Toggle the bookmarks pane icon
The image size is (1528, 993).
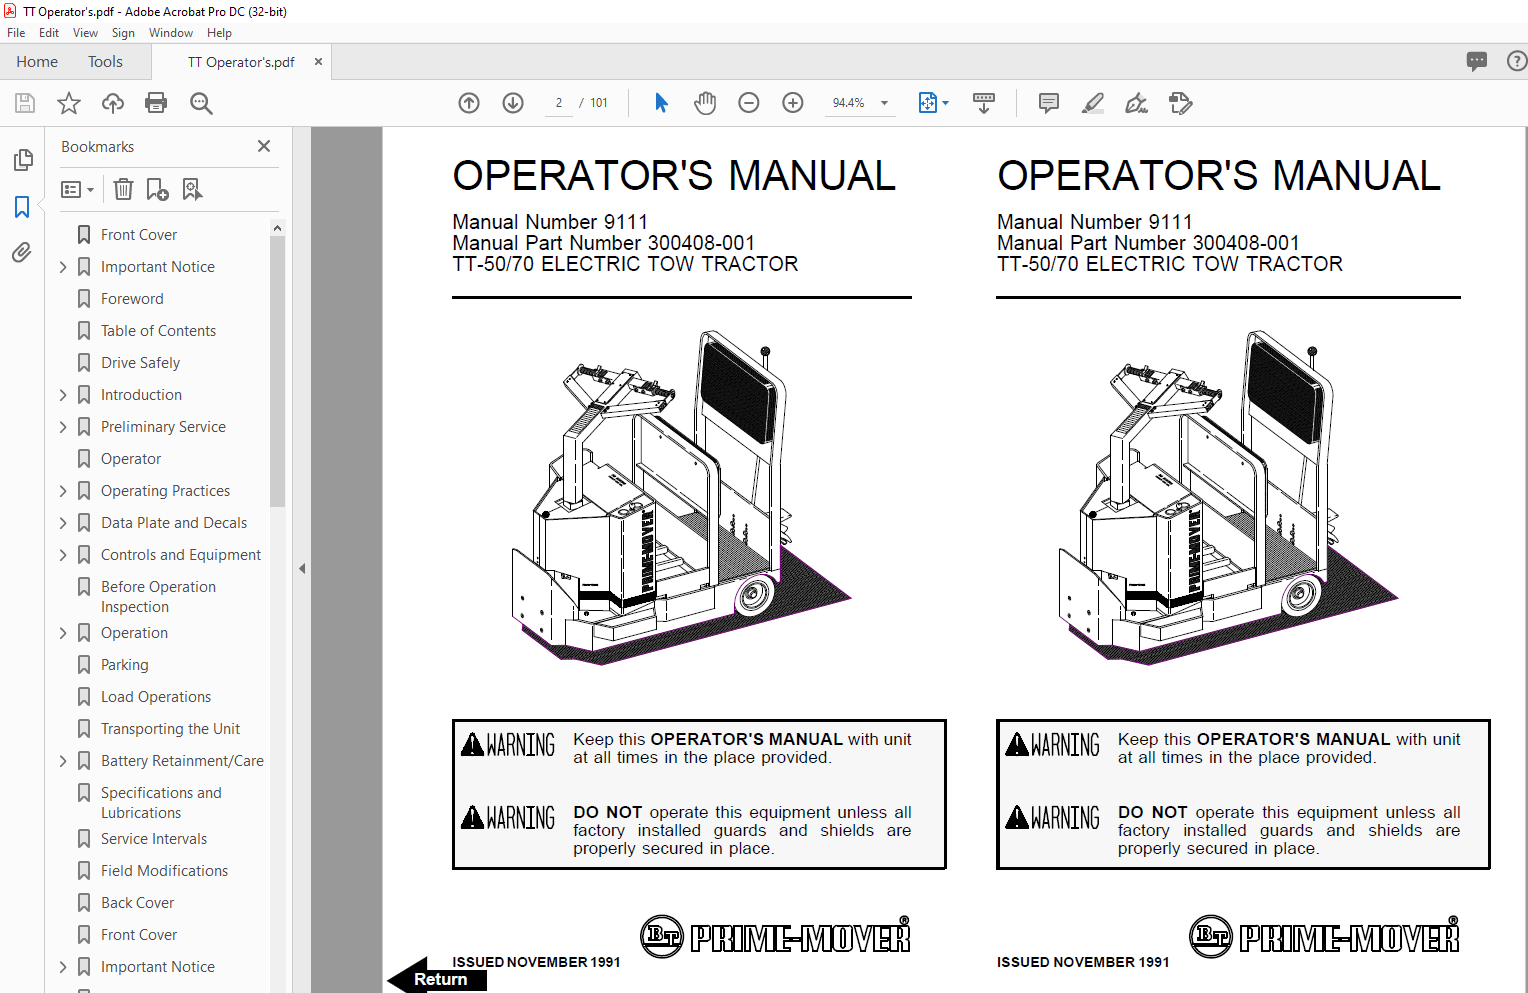[x=22, y=206]
